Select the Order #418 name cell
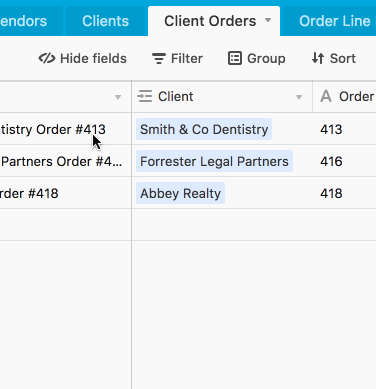Viewport: 376px width, 389px height. pos(66,193)
